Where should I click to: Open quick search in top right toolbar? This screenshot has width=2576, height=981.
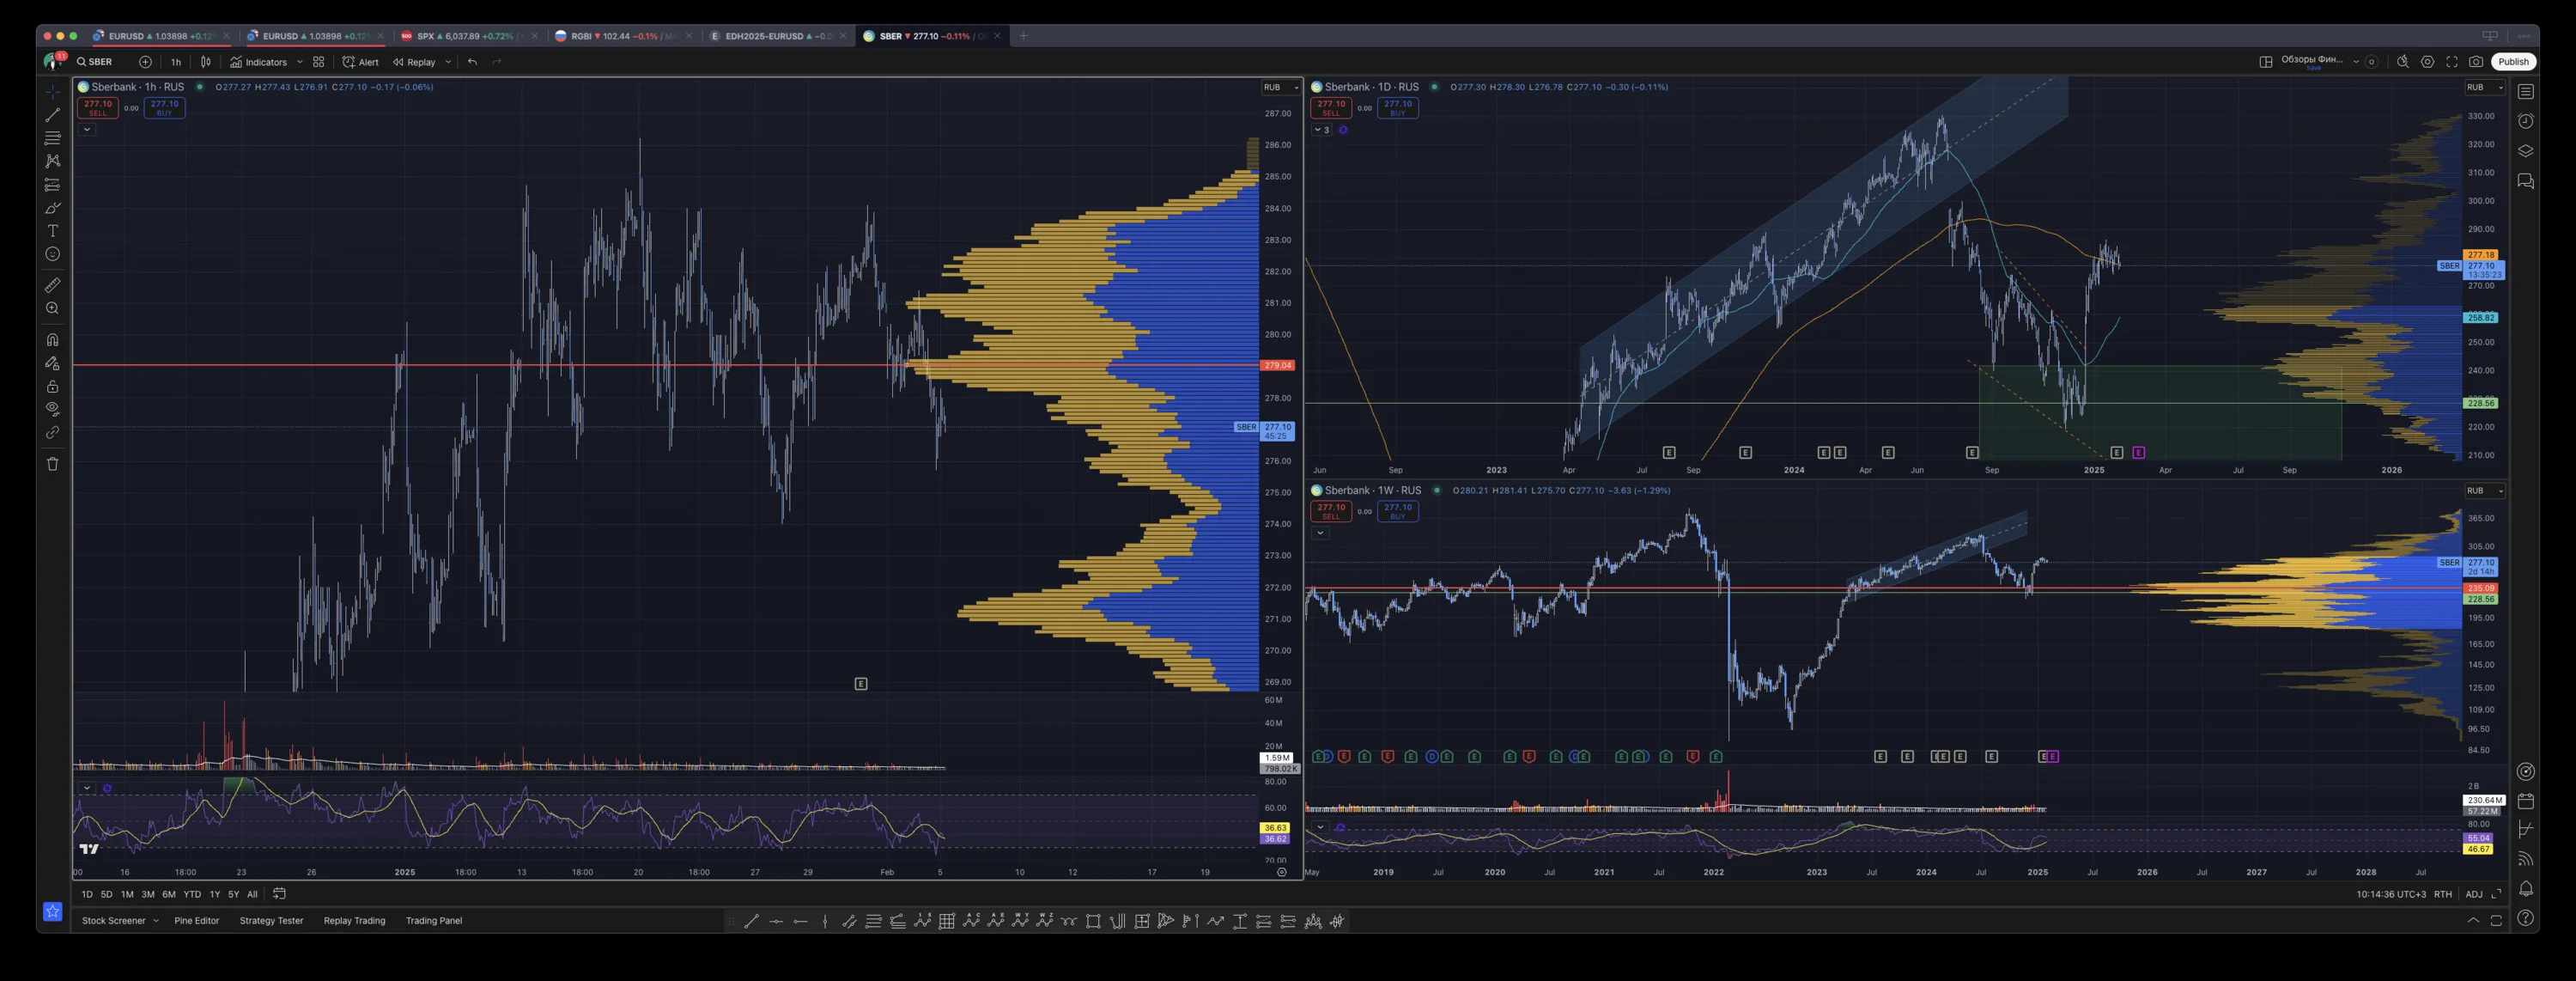click(2402, 62)
